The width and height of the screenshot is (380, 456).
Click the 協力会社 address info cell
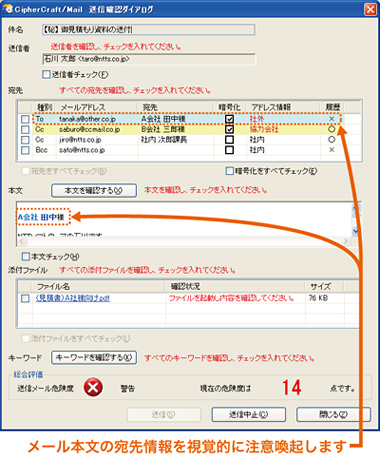click(264, 129)
